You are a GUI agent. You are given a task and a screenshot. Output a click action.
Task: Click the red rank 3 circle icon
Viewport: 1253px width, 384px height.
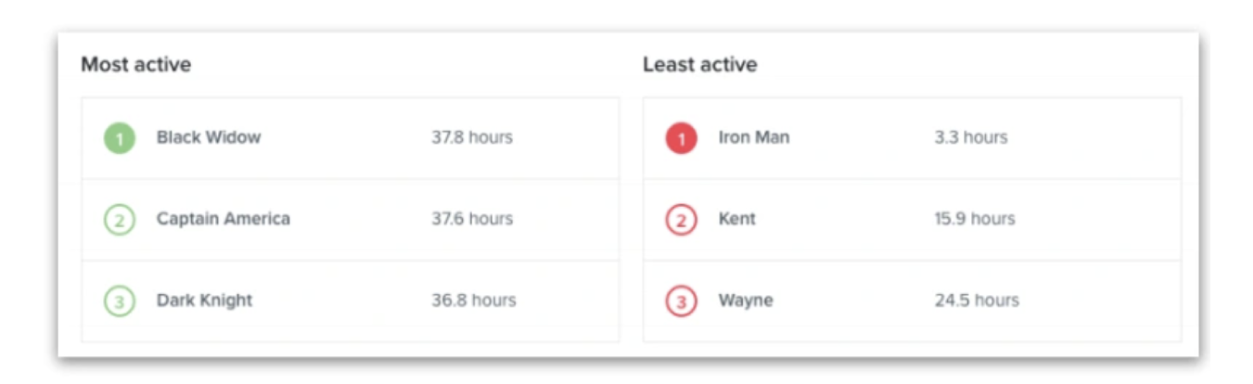[x=681, y=301]
